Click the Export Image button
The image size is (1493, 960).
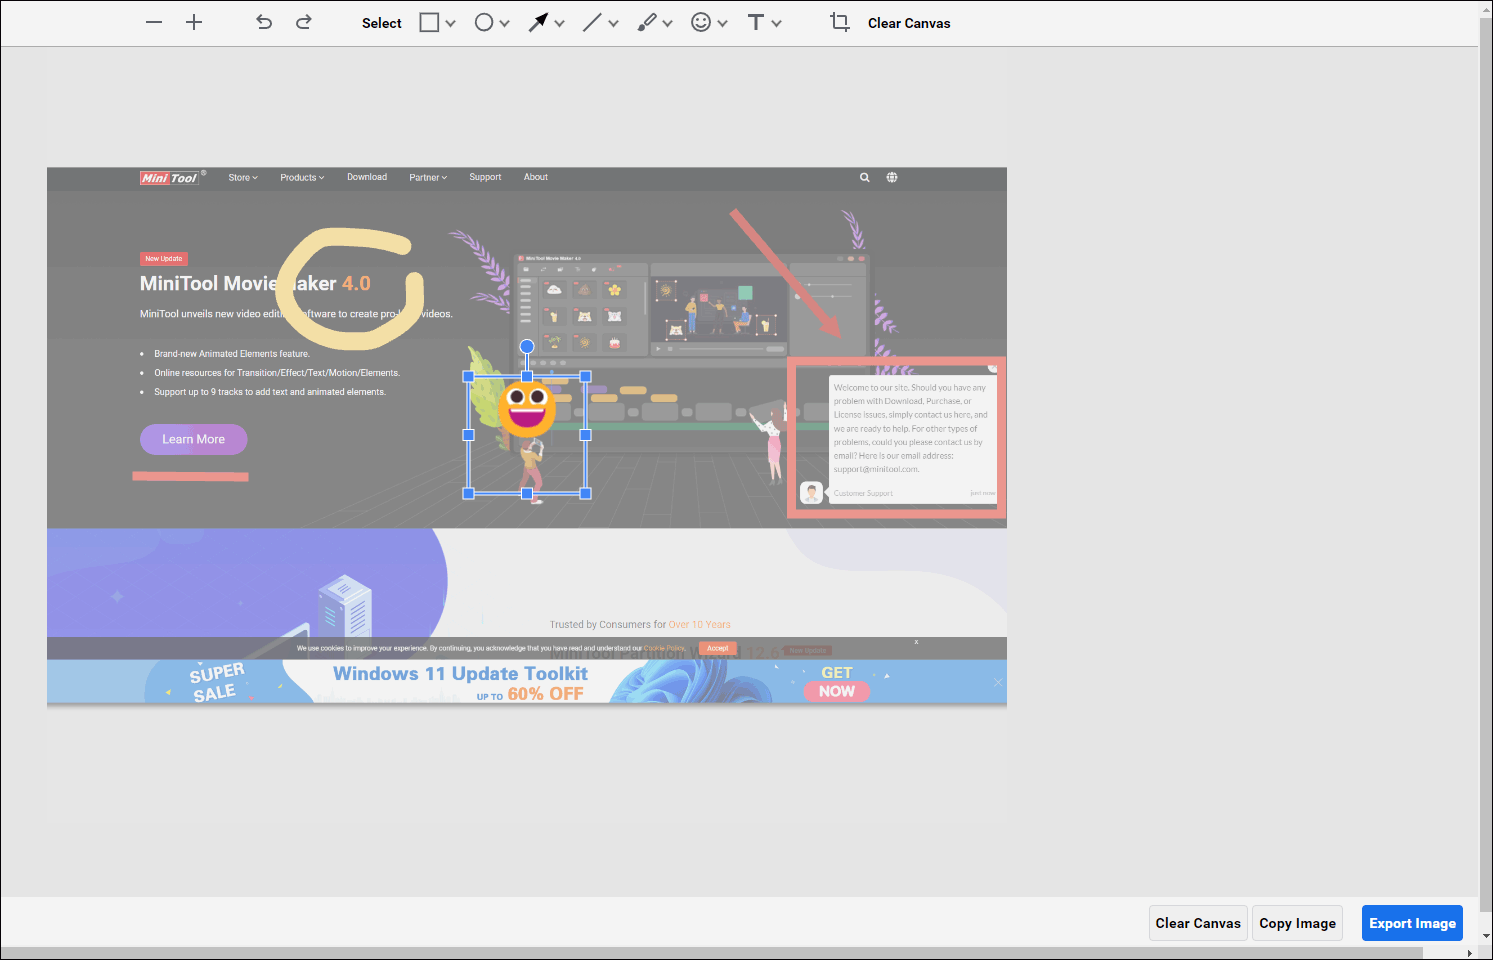[x=1412, y=923]
